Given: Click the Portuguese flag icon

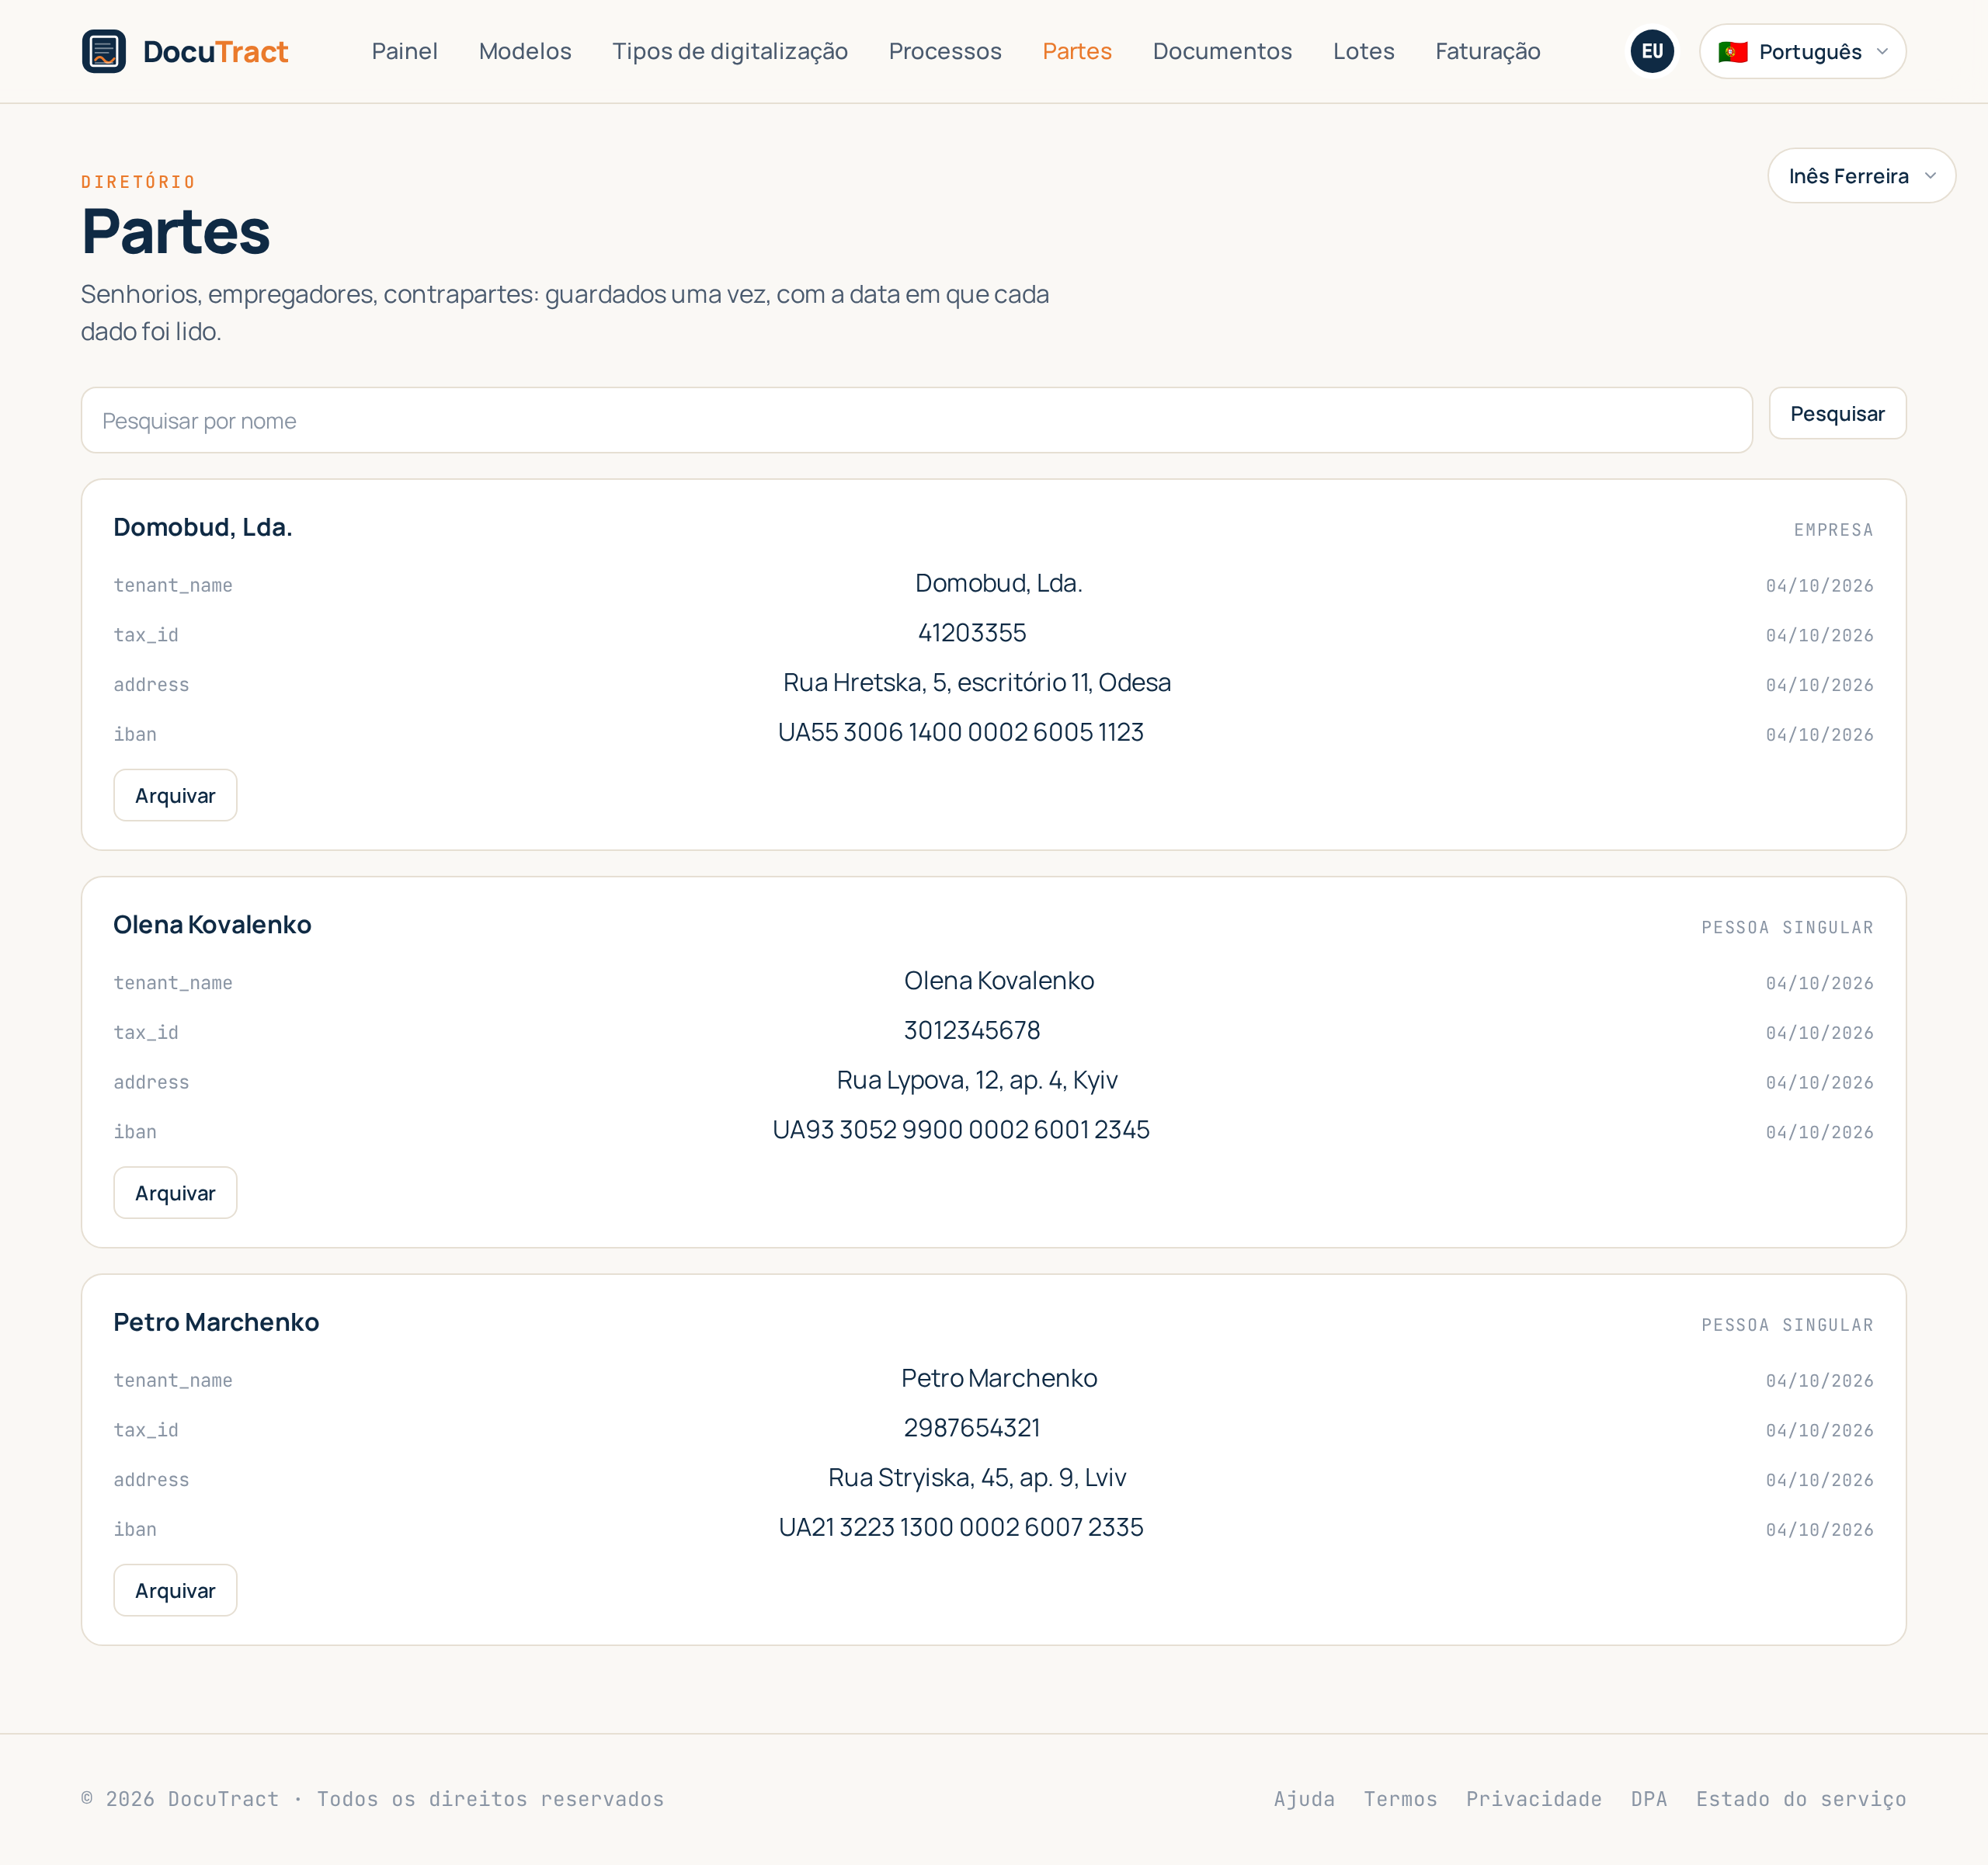Looking at the screenshot, I should point(1733,52).
